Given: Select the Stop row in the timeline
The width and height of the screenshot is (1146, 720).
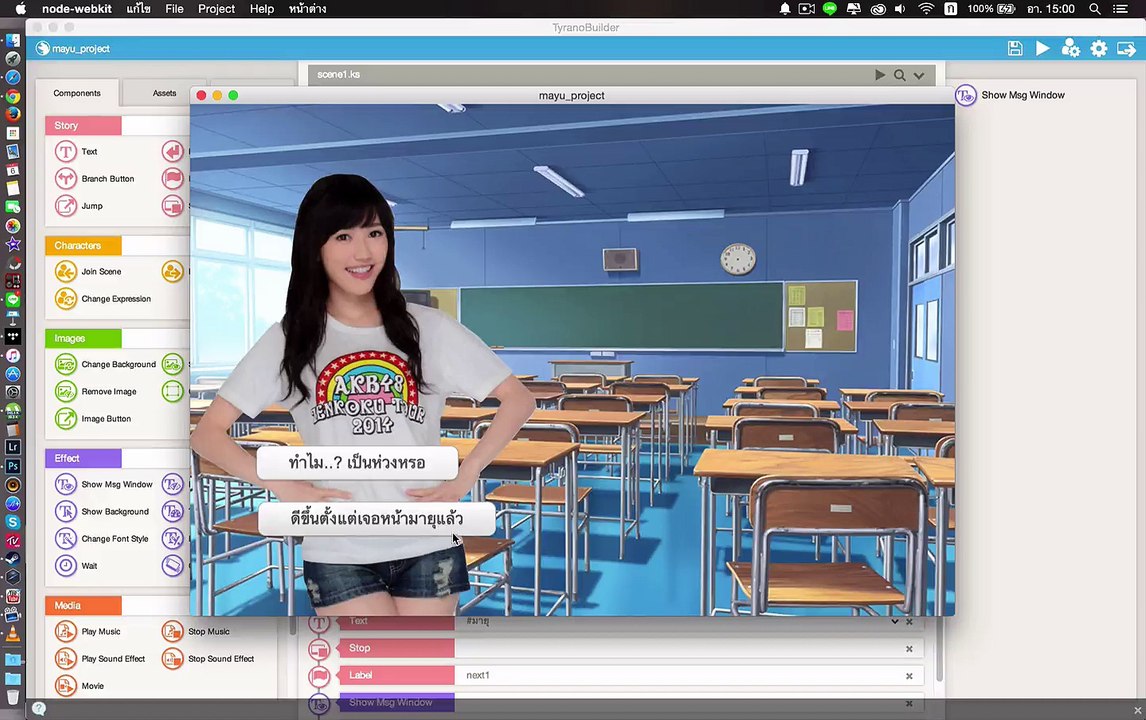Looking at the screenshot, I should click(630, 648).
